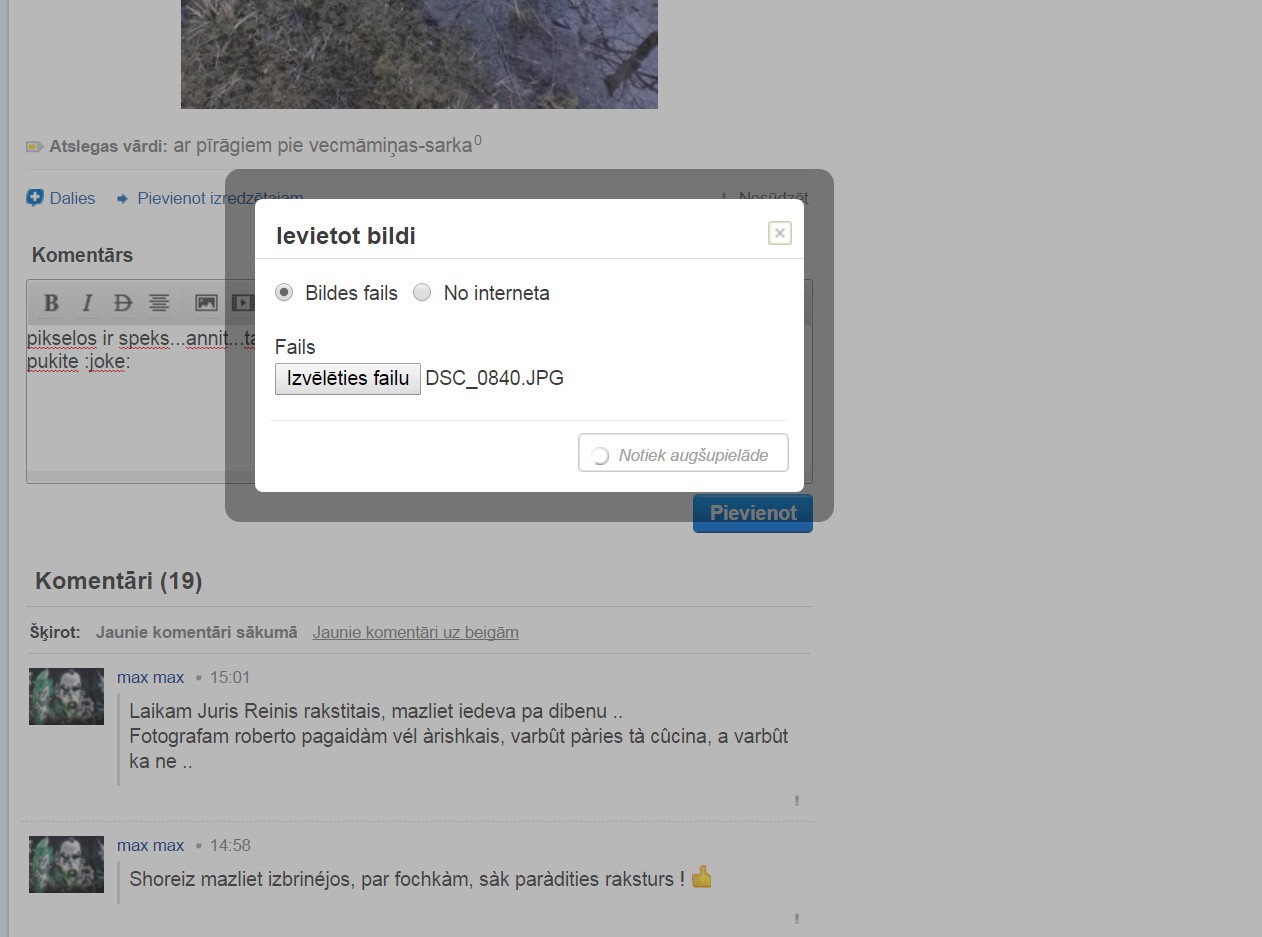
Task: Close the Ievietot bildi dialog
Action: [779, 233]
